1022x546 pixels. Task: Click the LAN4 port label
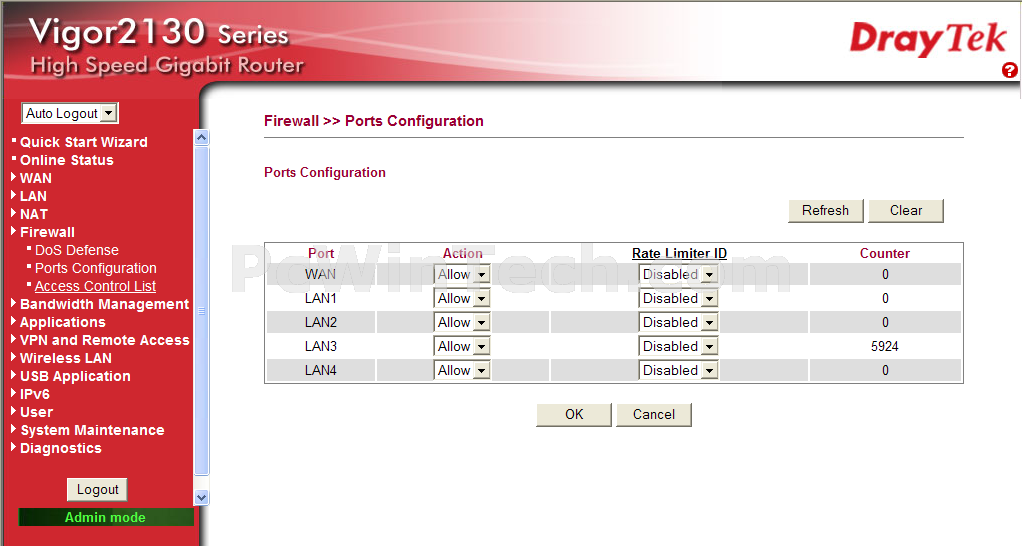(x=321, y=371)
